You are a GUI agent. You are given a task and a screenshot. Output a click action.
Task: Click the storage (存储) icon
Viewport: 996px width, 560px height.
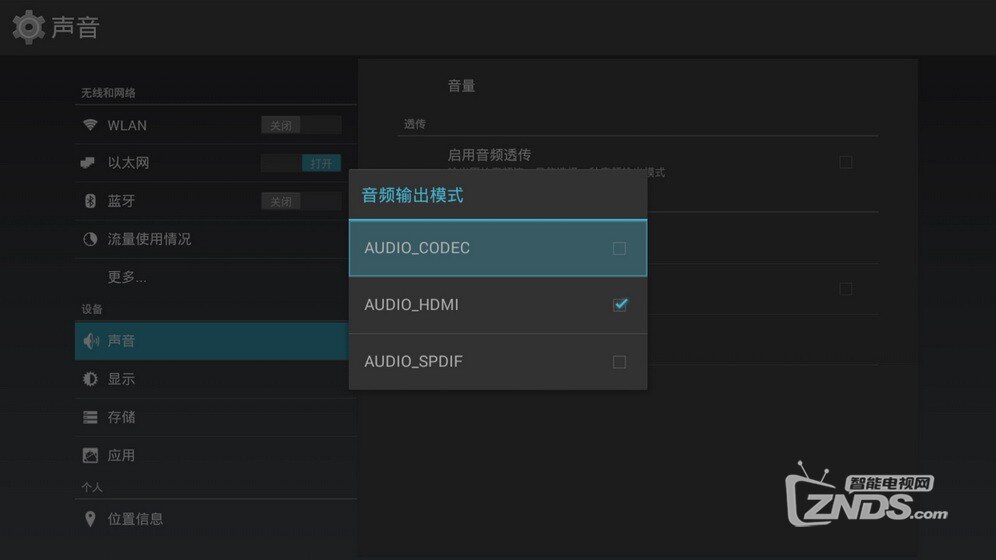(90, 417)
